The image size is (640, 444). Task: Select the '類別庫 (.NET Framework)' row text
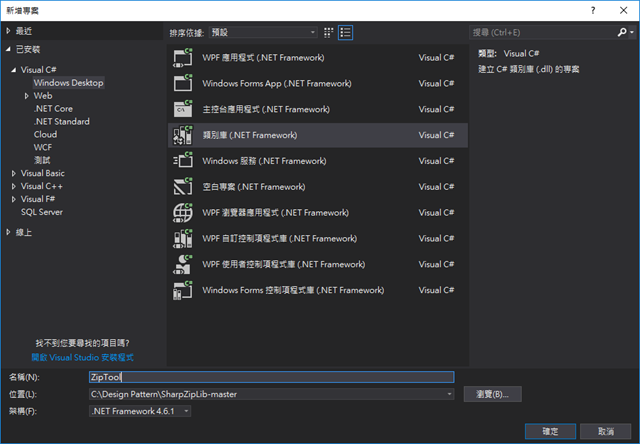(x=250, y=135)
